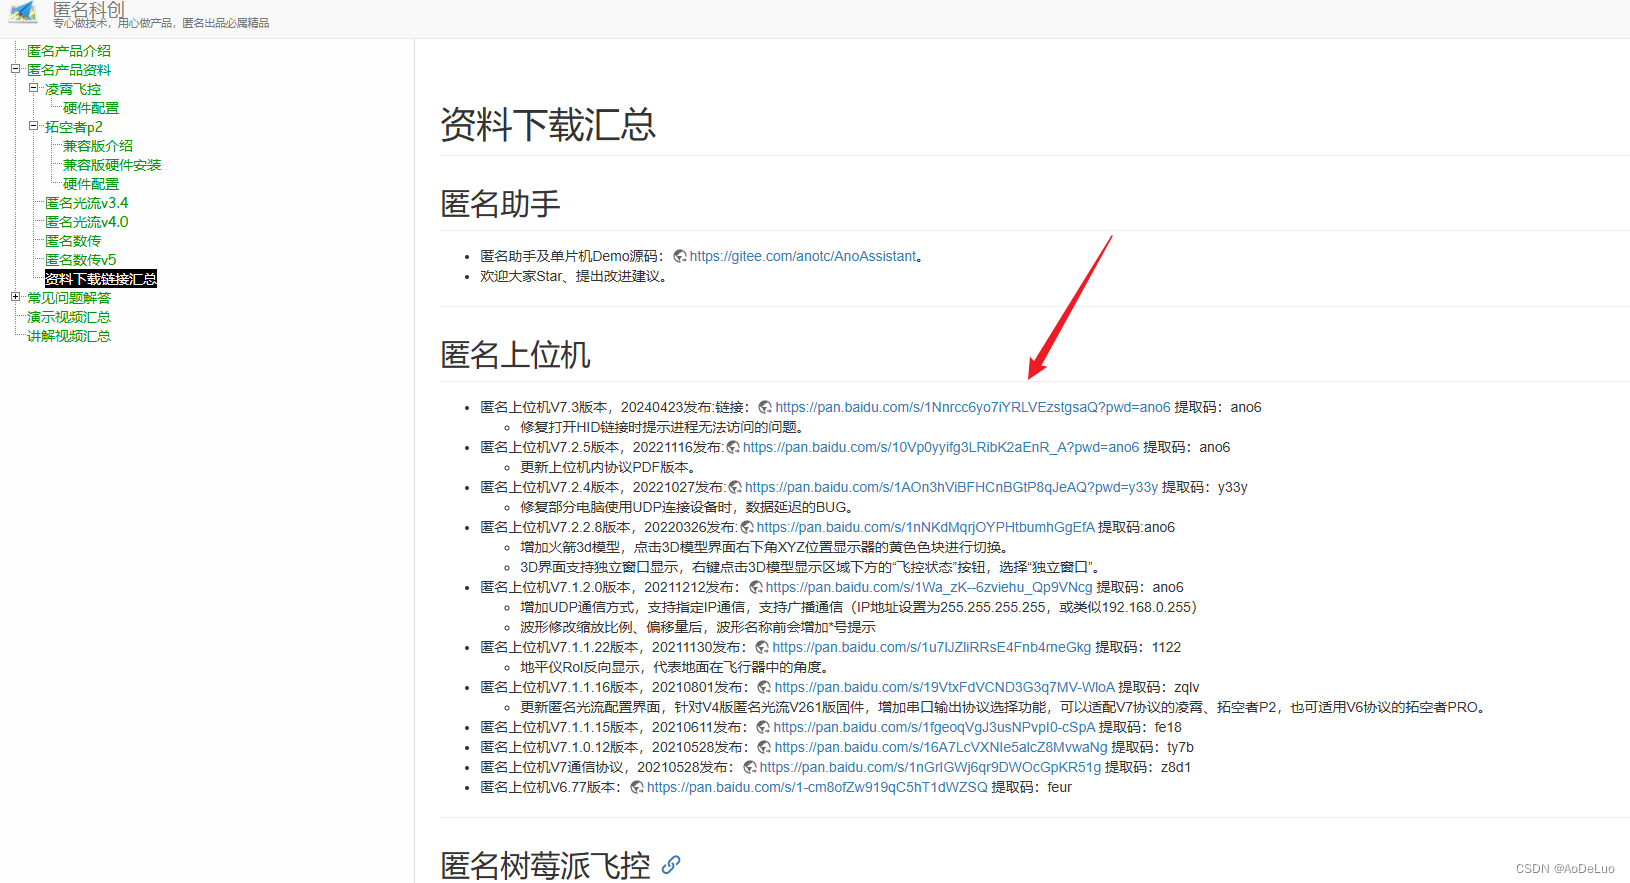The image size is (1630, 883).
Task: Select 匿名产品资料 in the sidebar tree
Action: tap(69, 70)
